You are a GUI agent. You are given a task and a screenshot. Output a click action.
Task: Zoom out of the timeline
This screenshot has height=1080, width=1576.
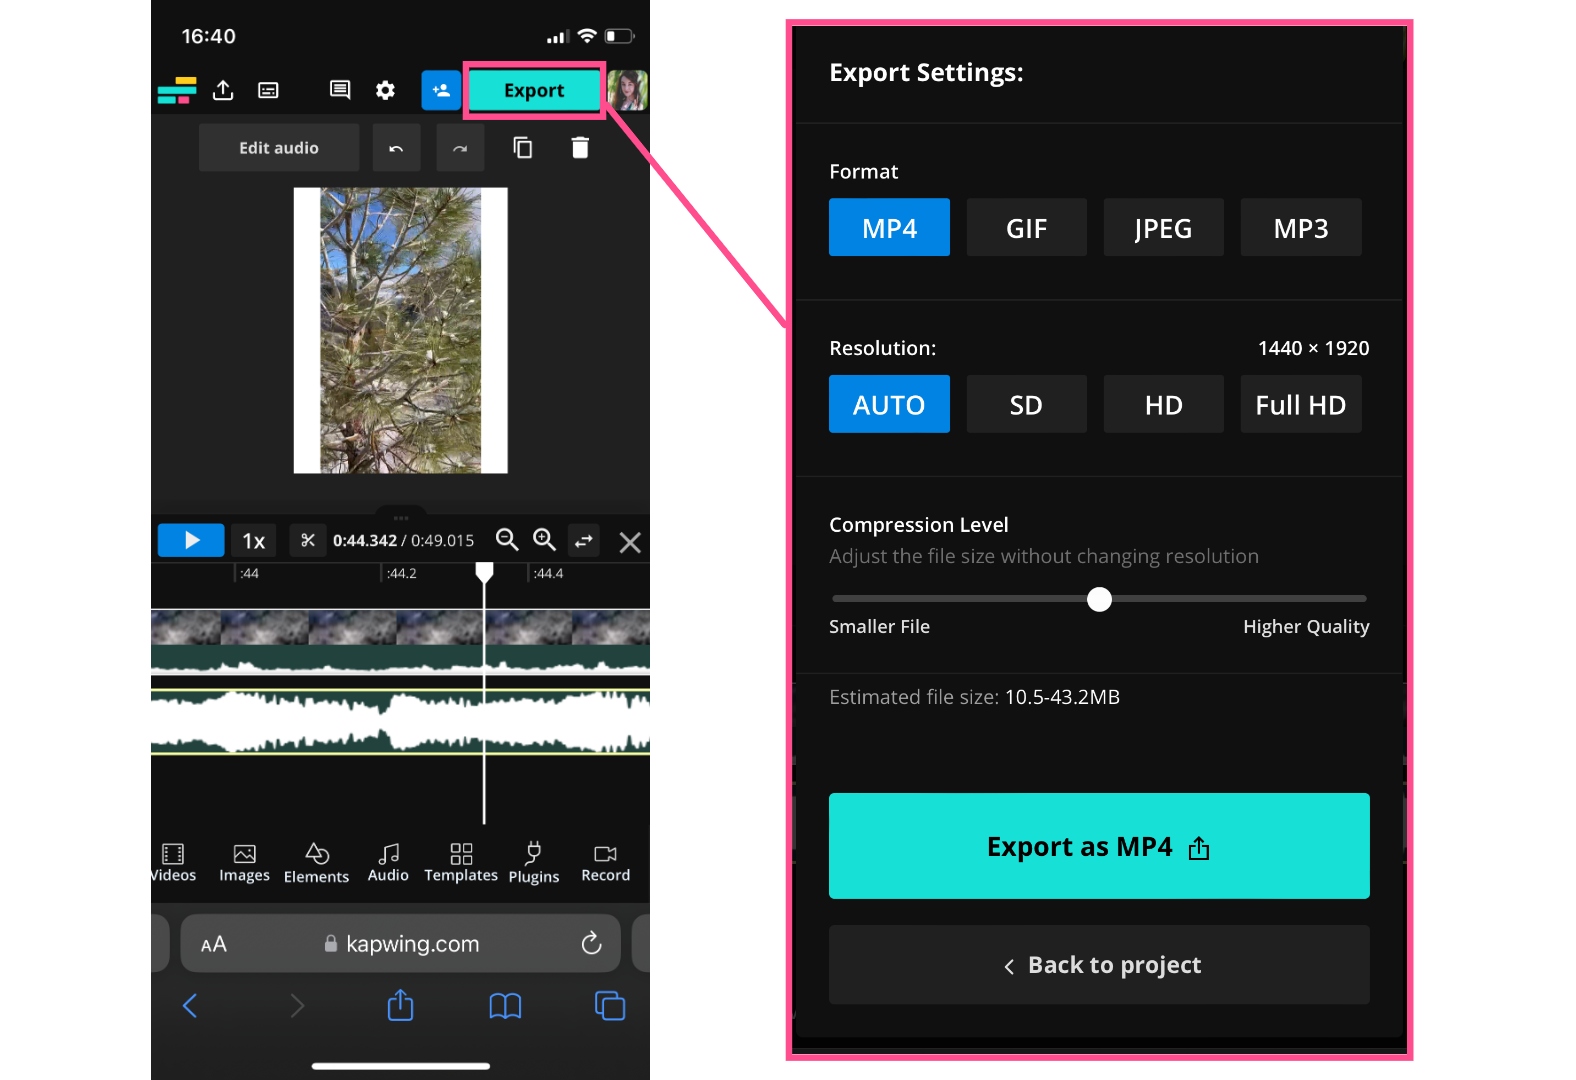(507, 540)
